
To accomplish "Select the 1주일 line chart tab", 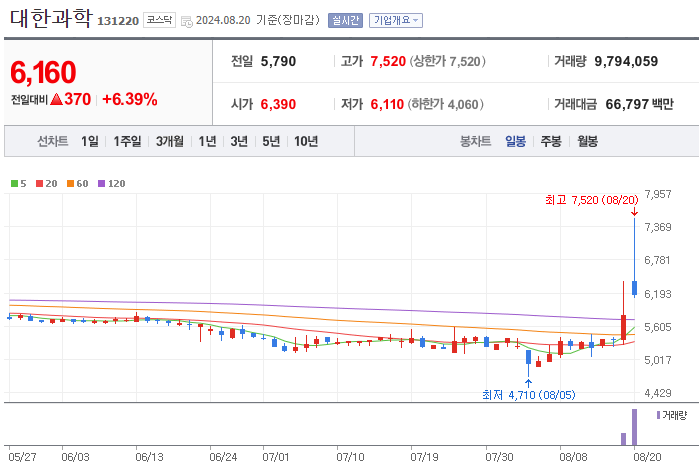I will click(127, 141).
